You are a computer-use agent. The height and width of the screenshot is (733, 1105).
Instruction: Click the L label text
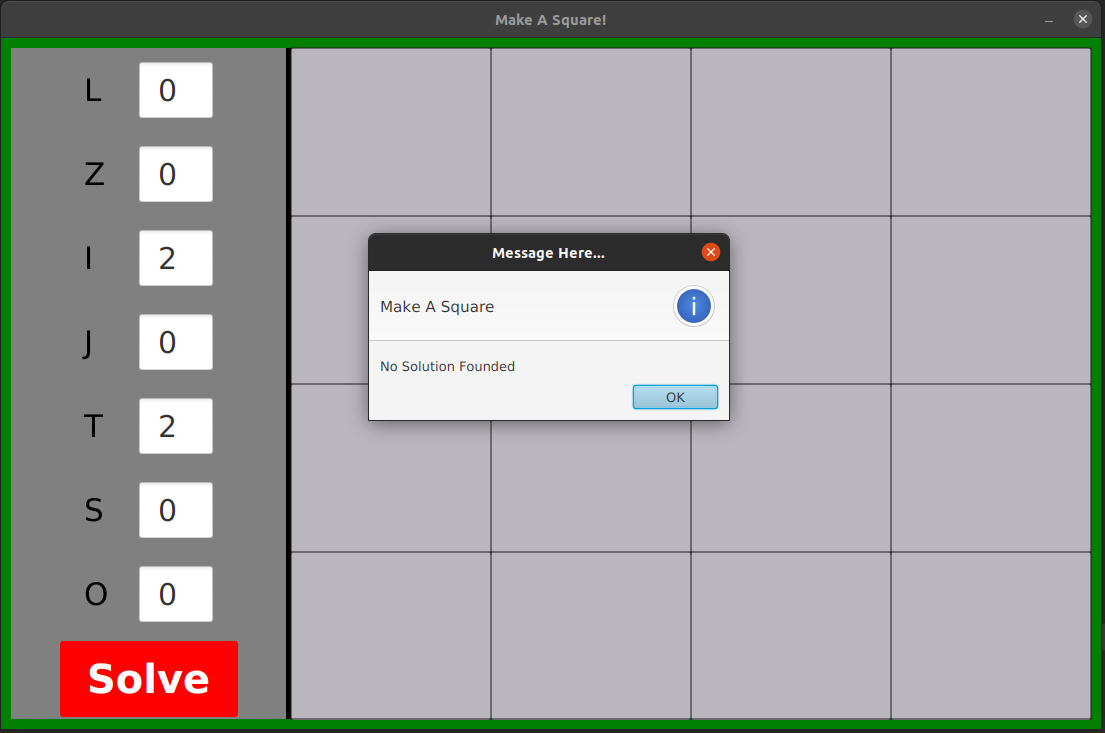click(93, 90)
